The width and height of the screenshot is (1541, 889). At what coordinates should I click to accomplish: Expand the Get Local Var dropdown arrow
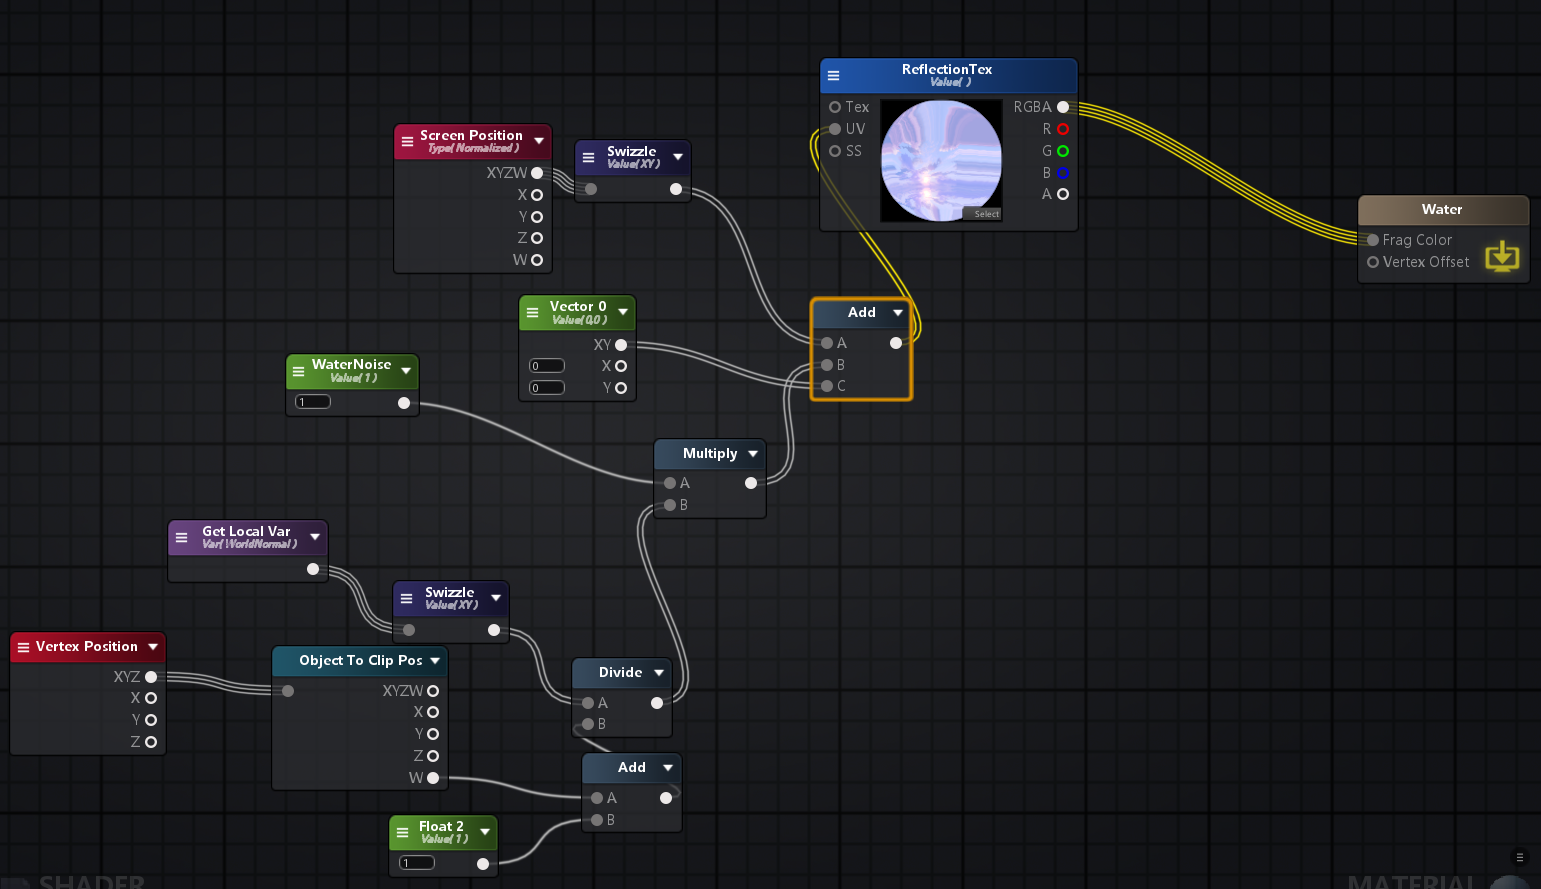click(x=315, y=537)
